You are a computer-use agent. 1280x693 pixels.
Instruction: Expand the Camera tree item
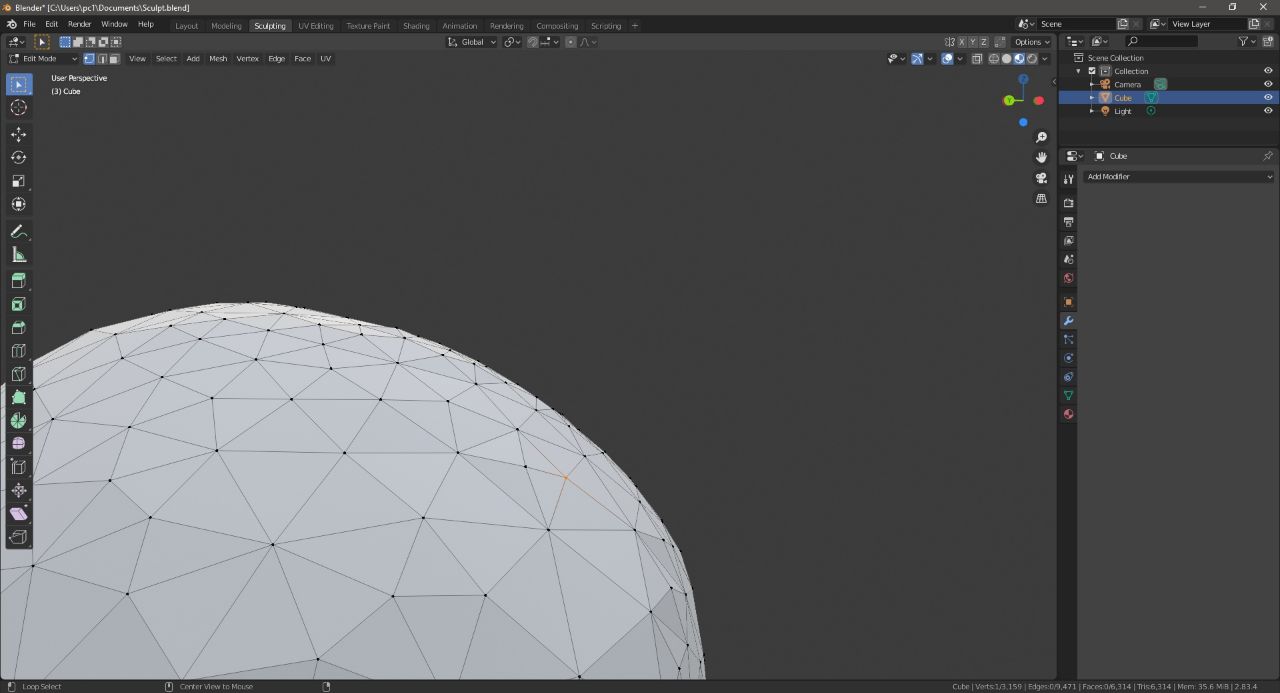pyautogui.click(x=1092, y=84)
